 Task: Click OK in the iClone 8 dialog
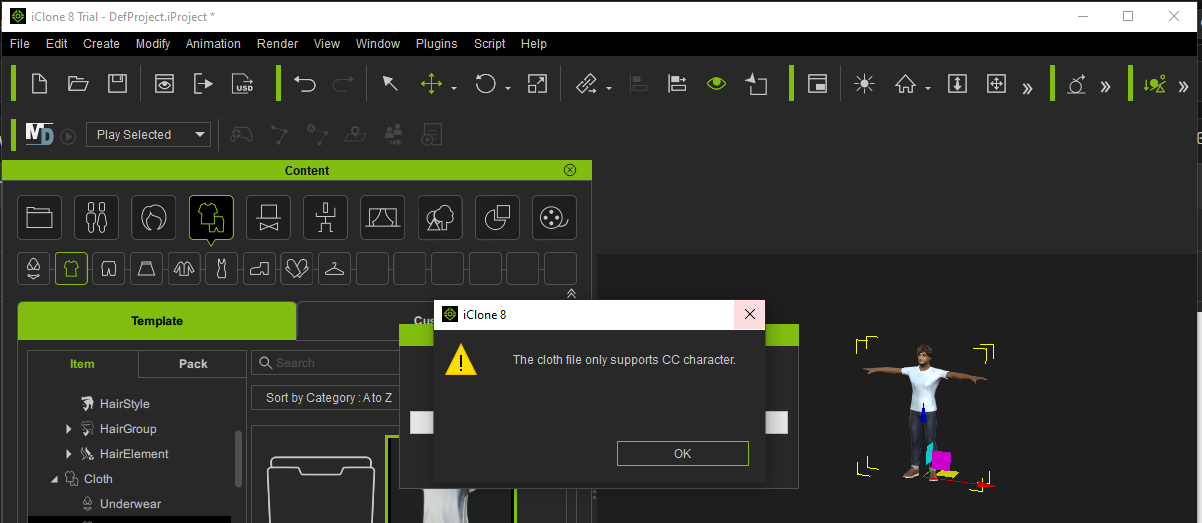pyautogui.click(x=682, y=453)
